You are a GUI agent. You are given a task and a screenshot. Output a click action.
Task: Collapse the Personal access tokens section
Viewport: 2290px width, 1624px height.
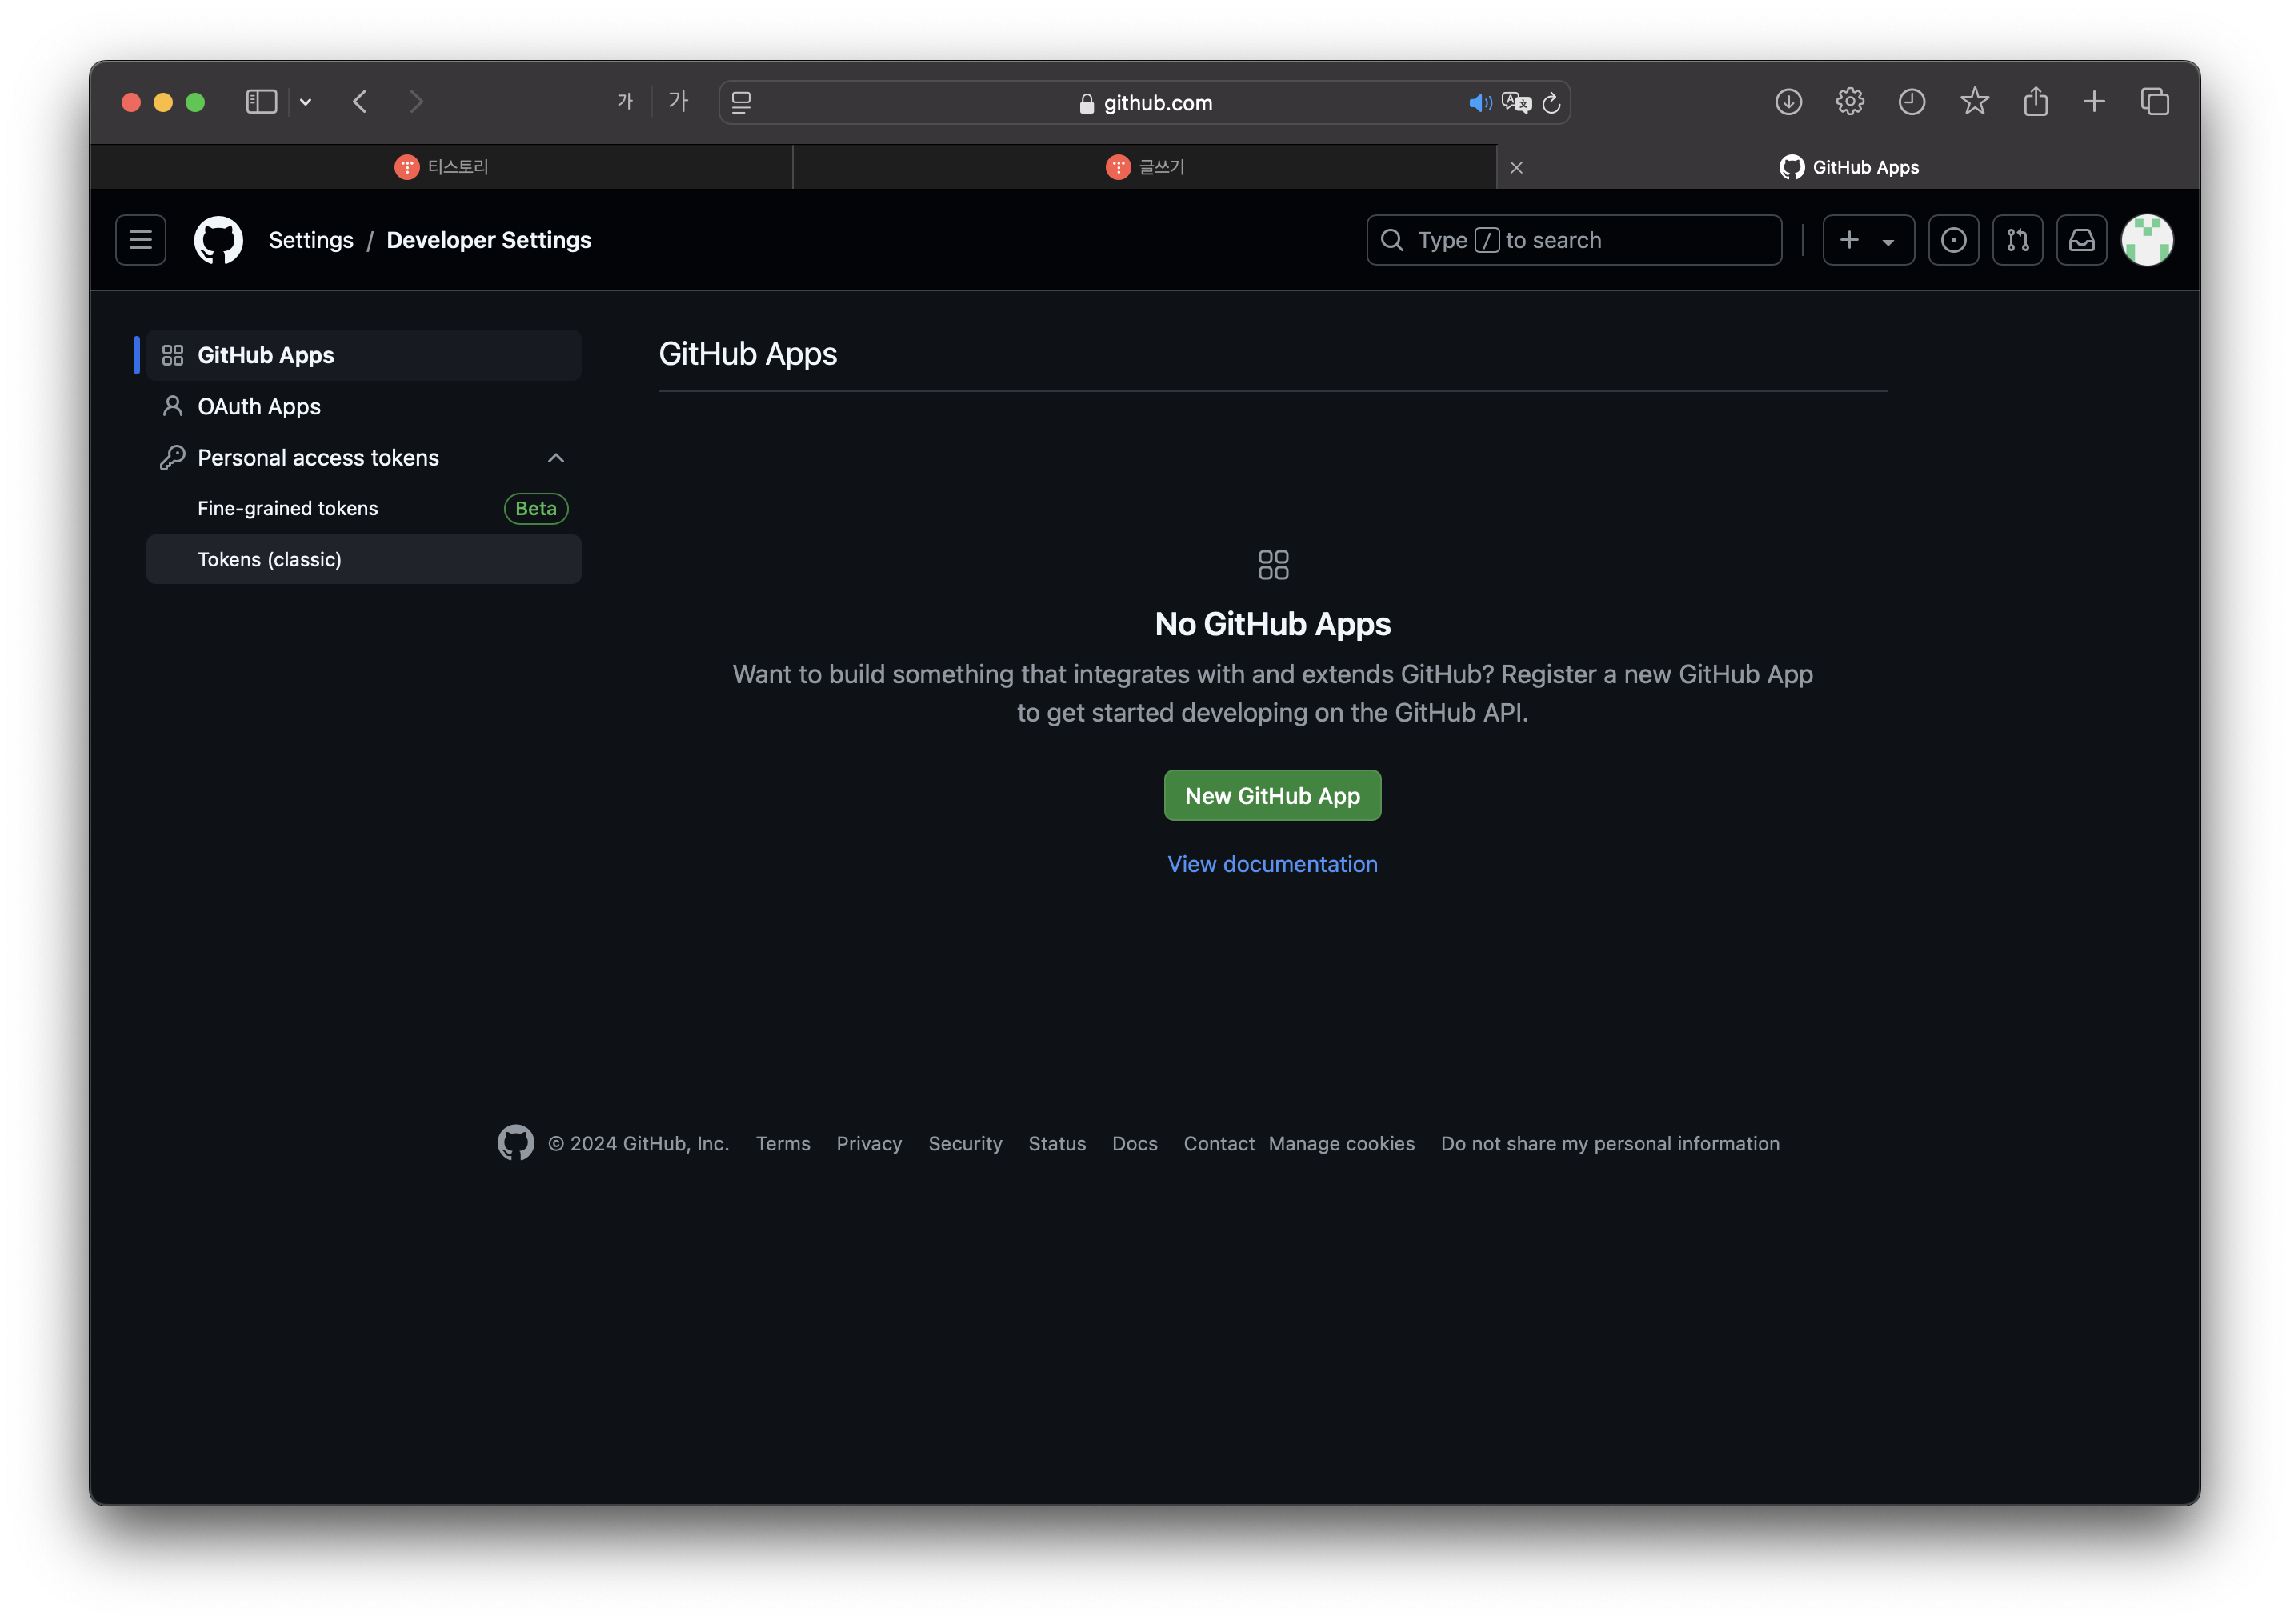[556, 458]
